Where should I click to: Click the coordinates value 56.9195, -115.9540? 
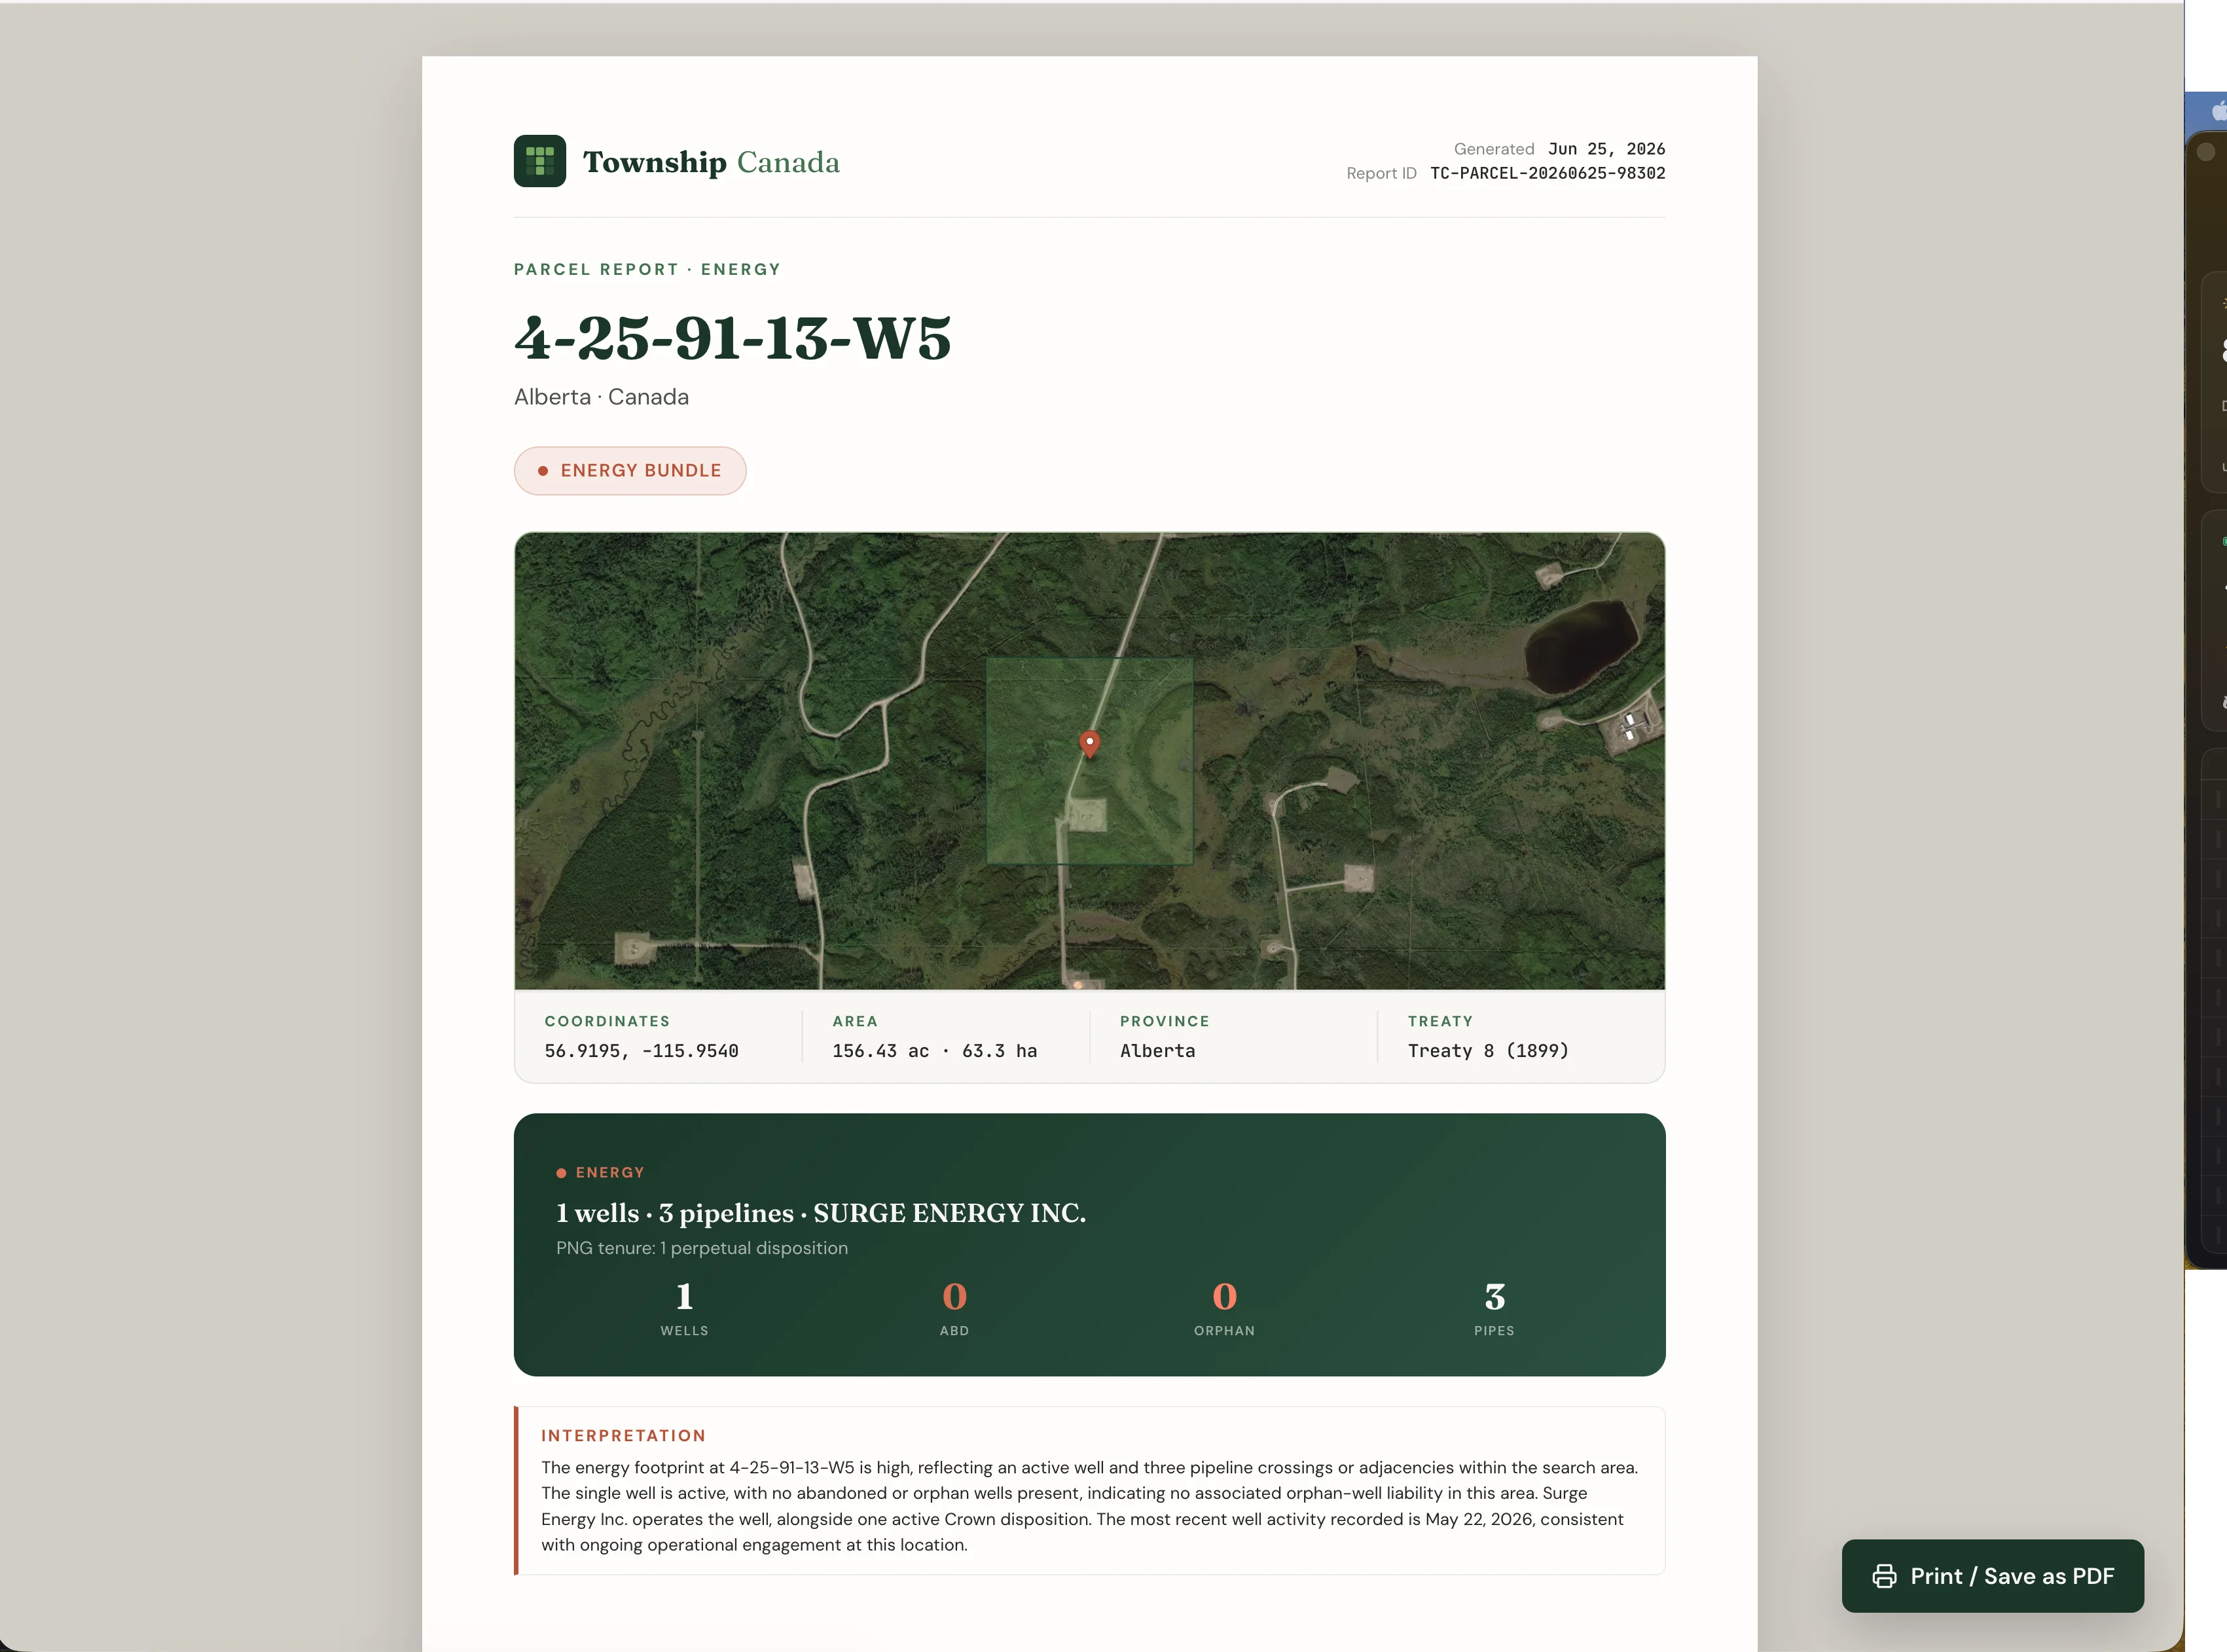641,1051
